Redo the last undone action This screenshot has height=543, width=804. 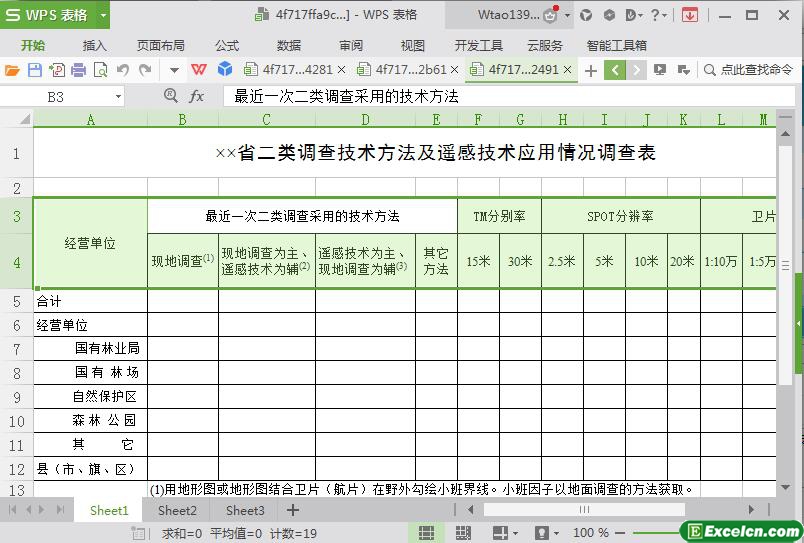click(x=145, y=70)
